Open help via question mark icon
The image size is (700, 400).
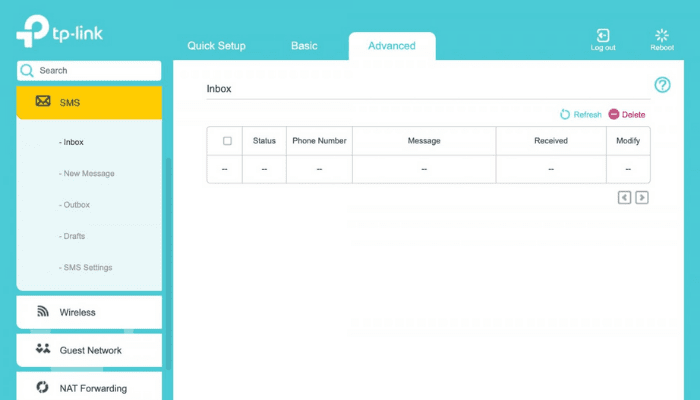(x=661, y=85)
